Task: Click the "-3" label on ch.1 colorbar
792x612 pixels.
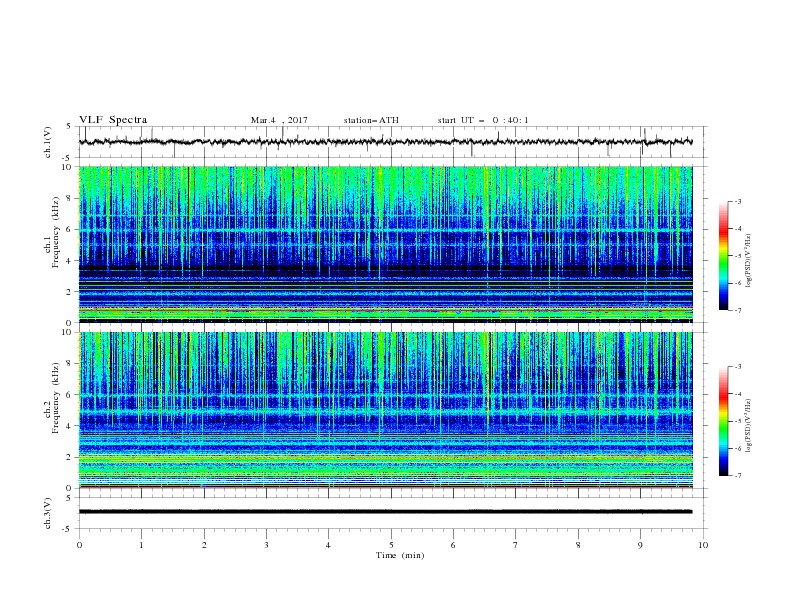Action: 738,201
